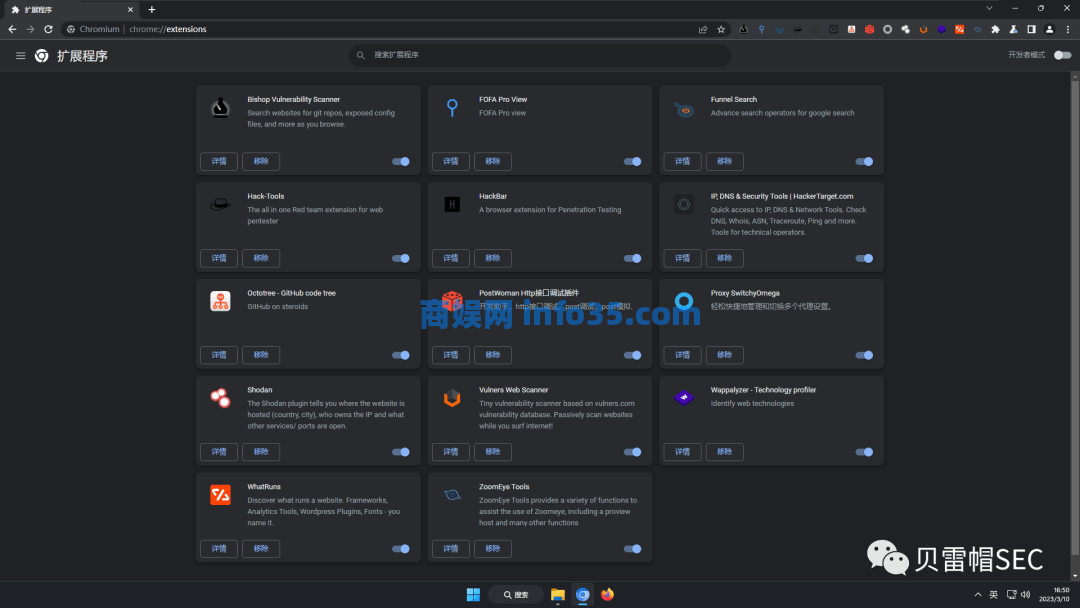Screen dimensions: 1080x608
Task: View 详情 for Wappalyzer extension
Action: point(683,452)
